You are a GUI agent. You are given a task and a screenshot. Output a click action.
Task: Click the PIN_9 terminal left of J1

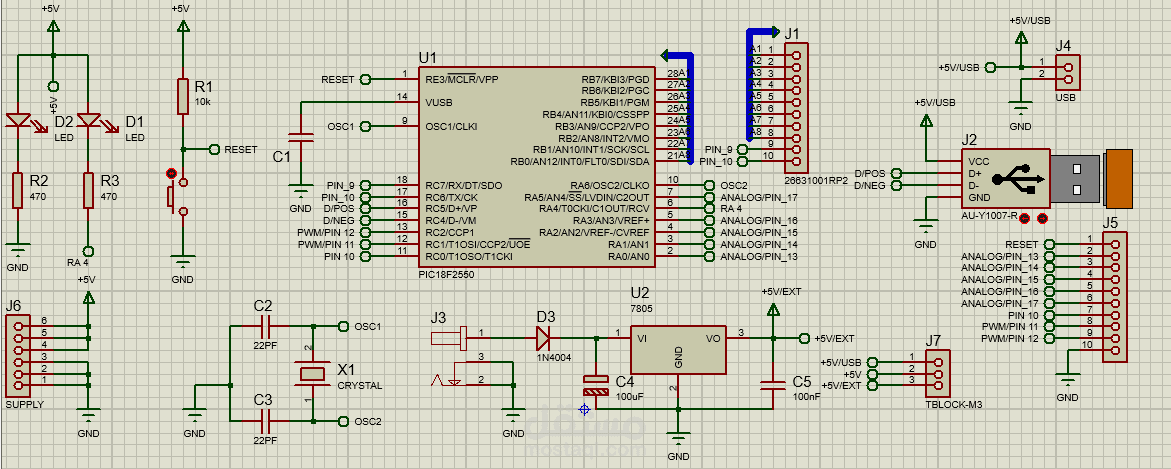(742, 149)
